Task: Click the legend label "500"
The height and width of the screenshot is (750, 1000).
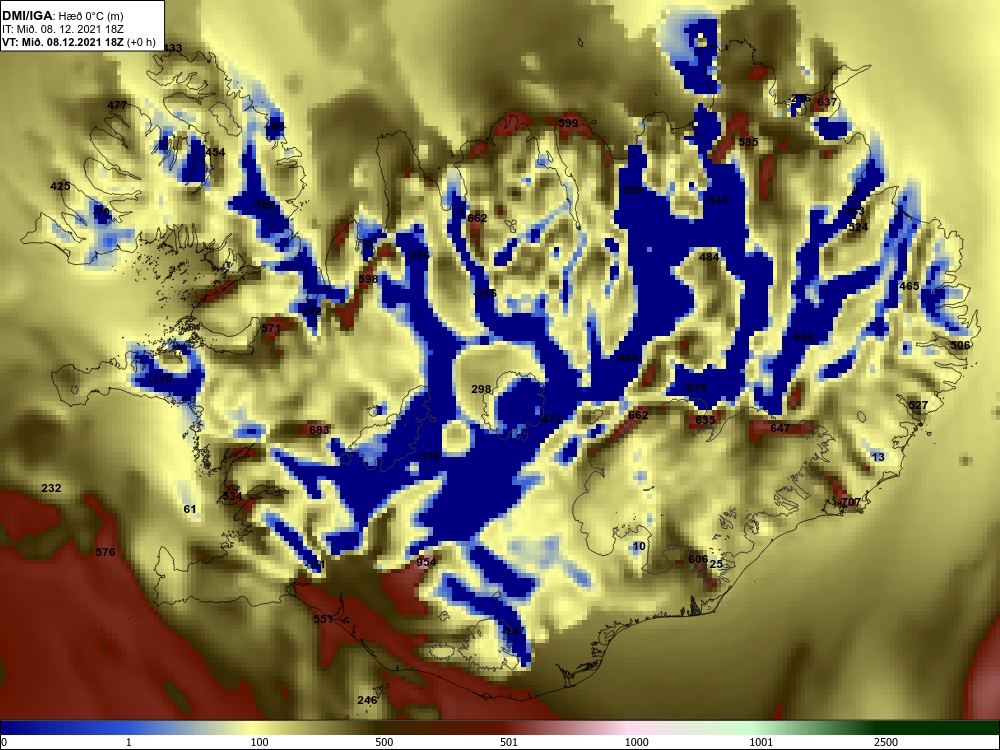Action: (384, 742)
